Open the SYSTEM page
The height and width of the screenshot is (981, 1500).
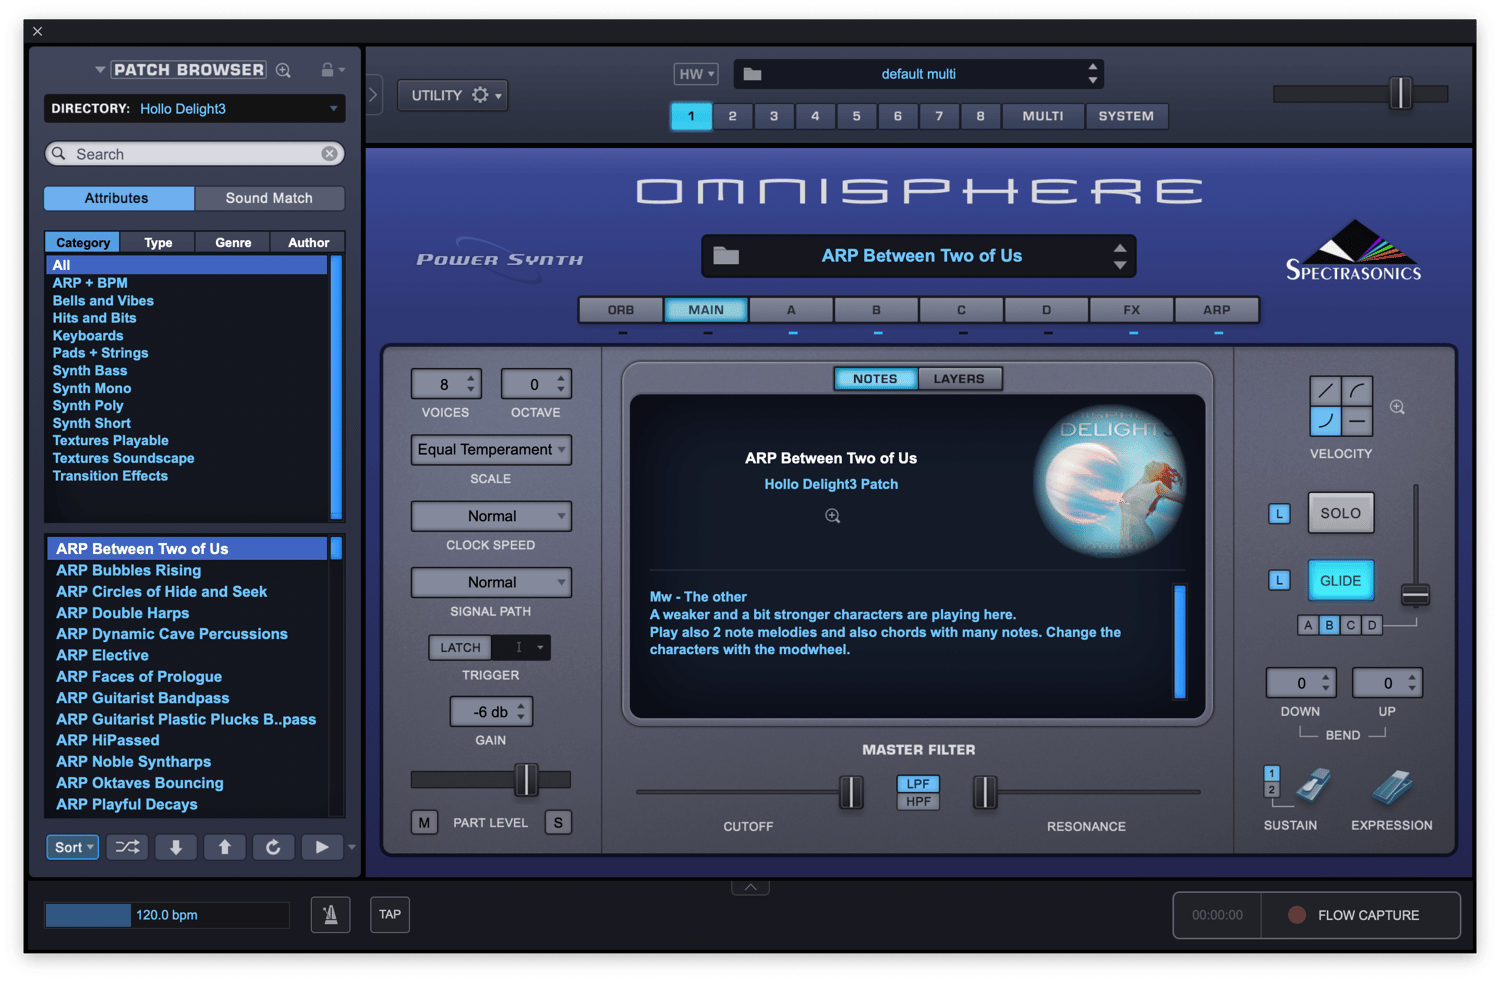click(1126, 116)
